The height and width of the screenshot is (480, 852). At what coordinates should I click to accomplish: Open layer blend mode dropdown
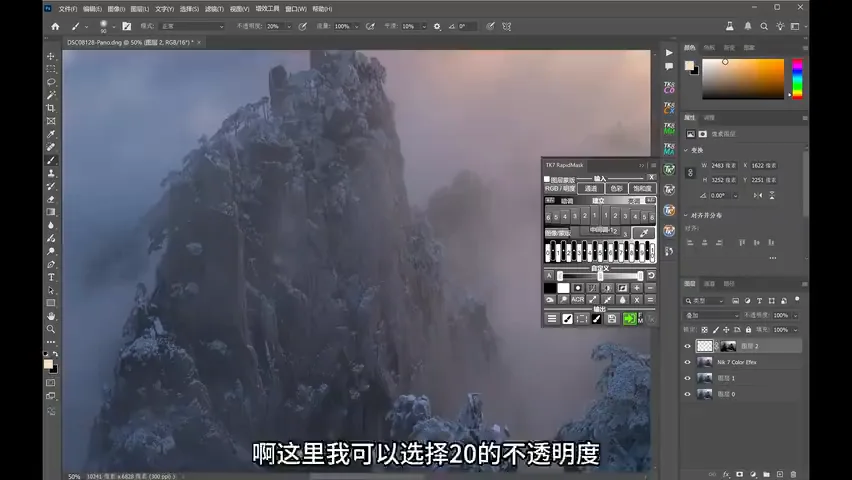click(712, 315)
